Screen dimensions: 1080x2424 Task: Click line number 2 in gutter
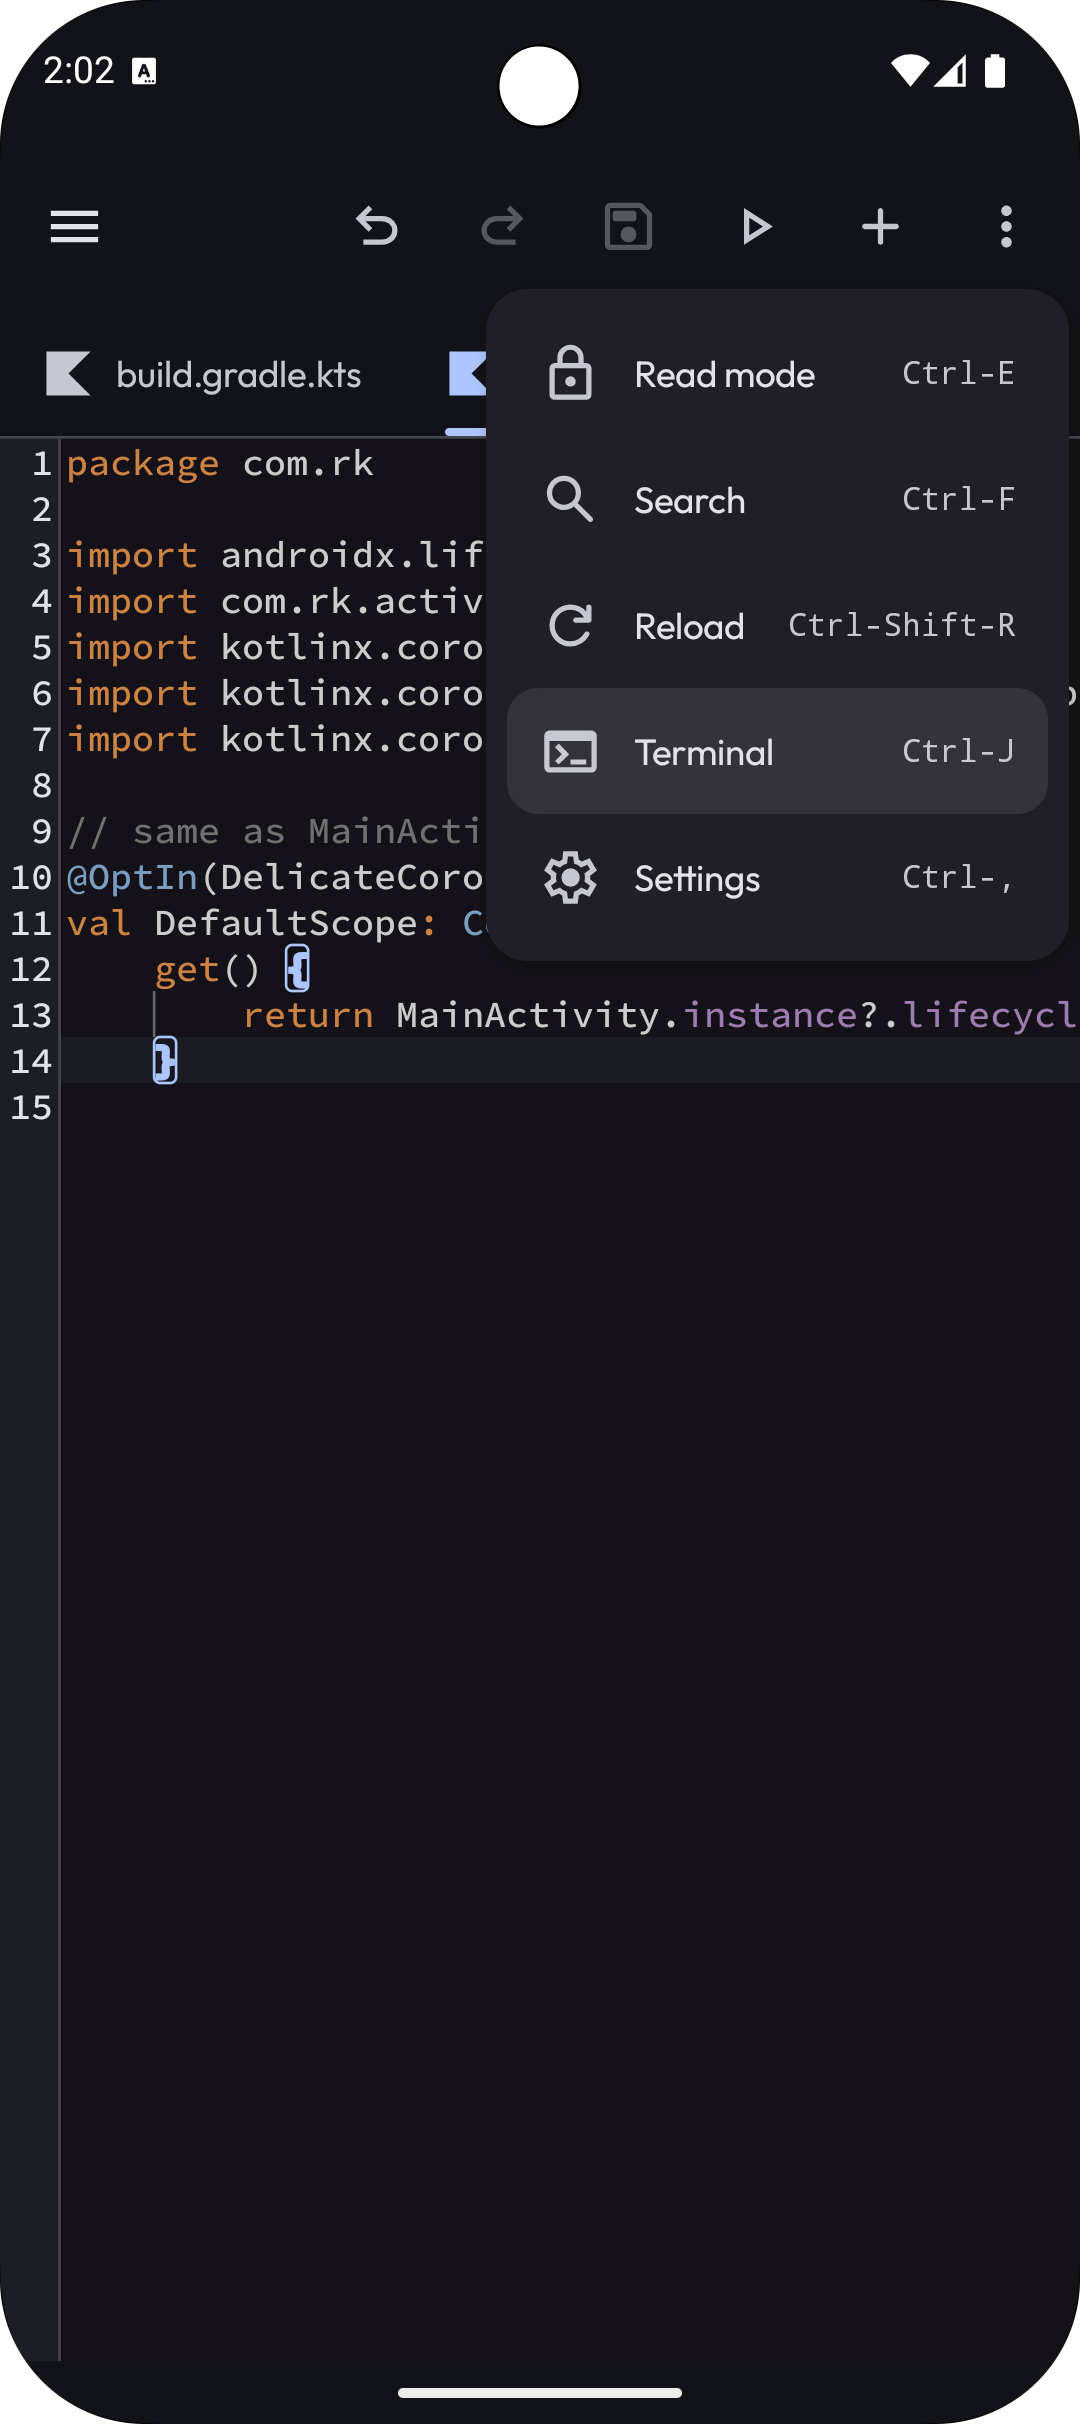42,509
